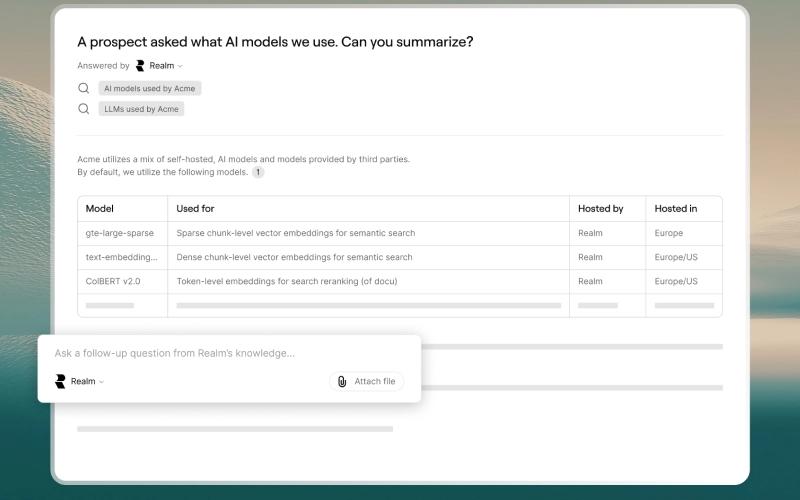Viewport: 800px width, 500px height.
Task: Click the paperclip icon in Attach file
Action: 342,382
